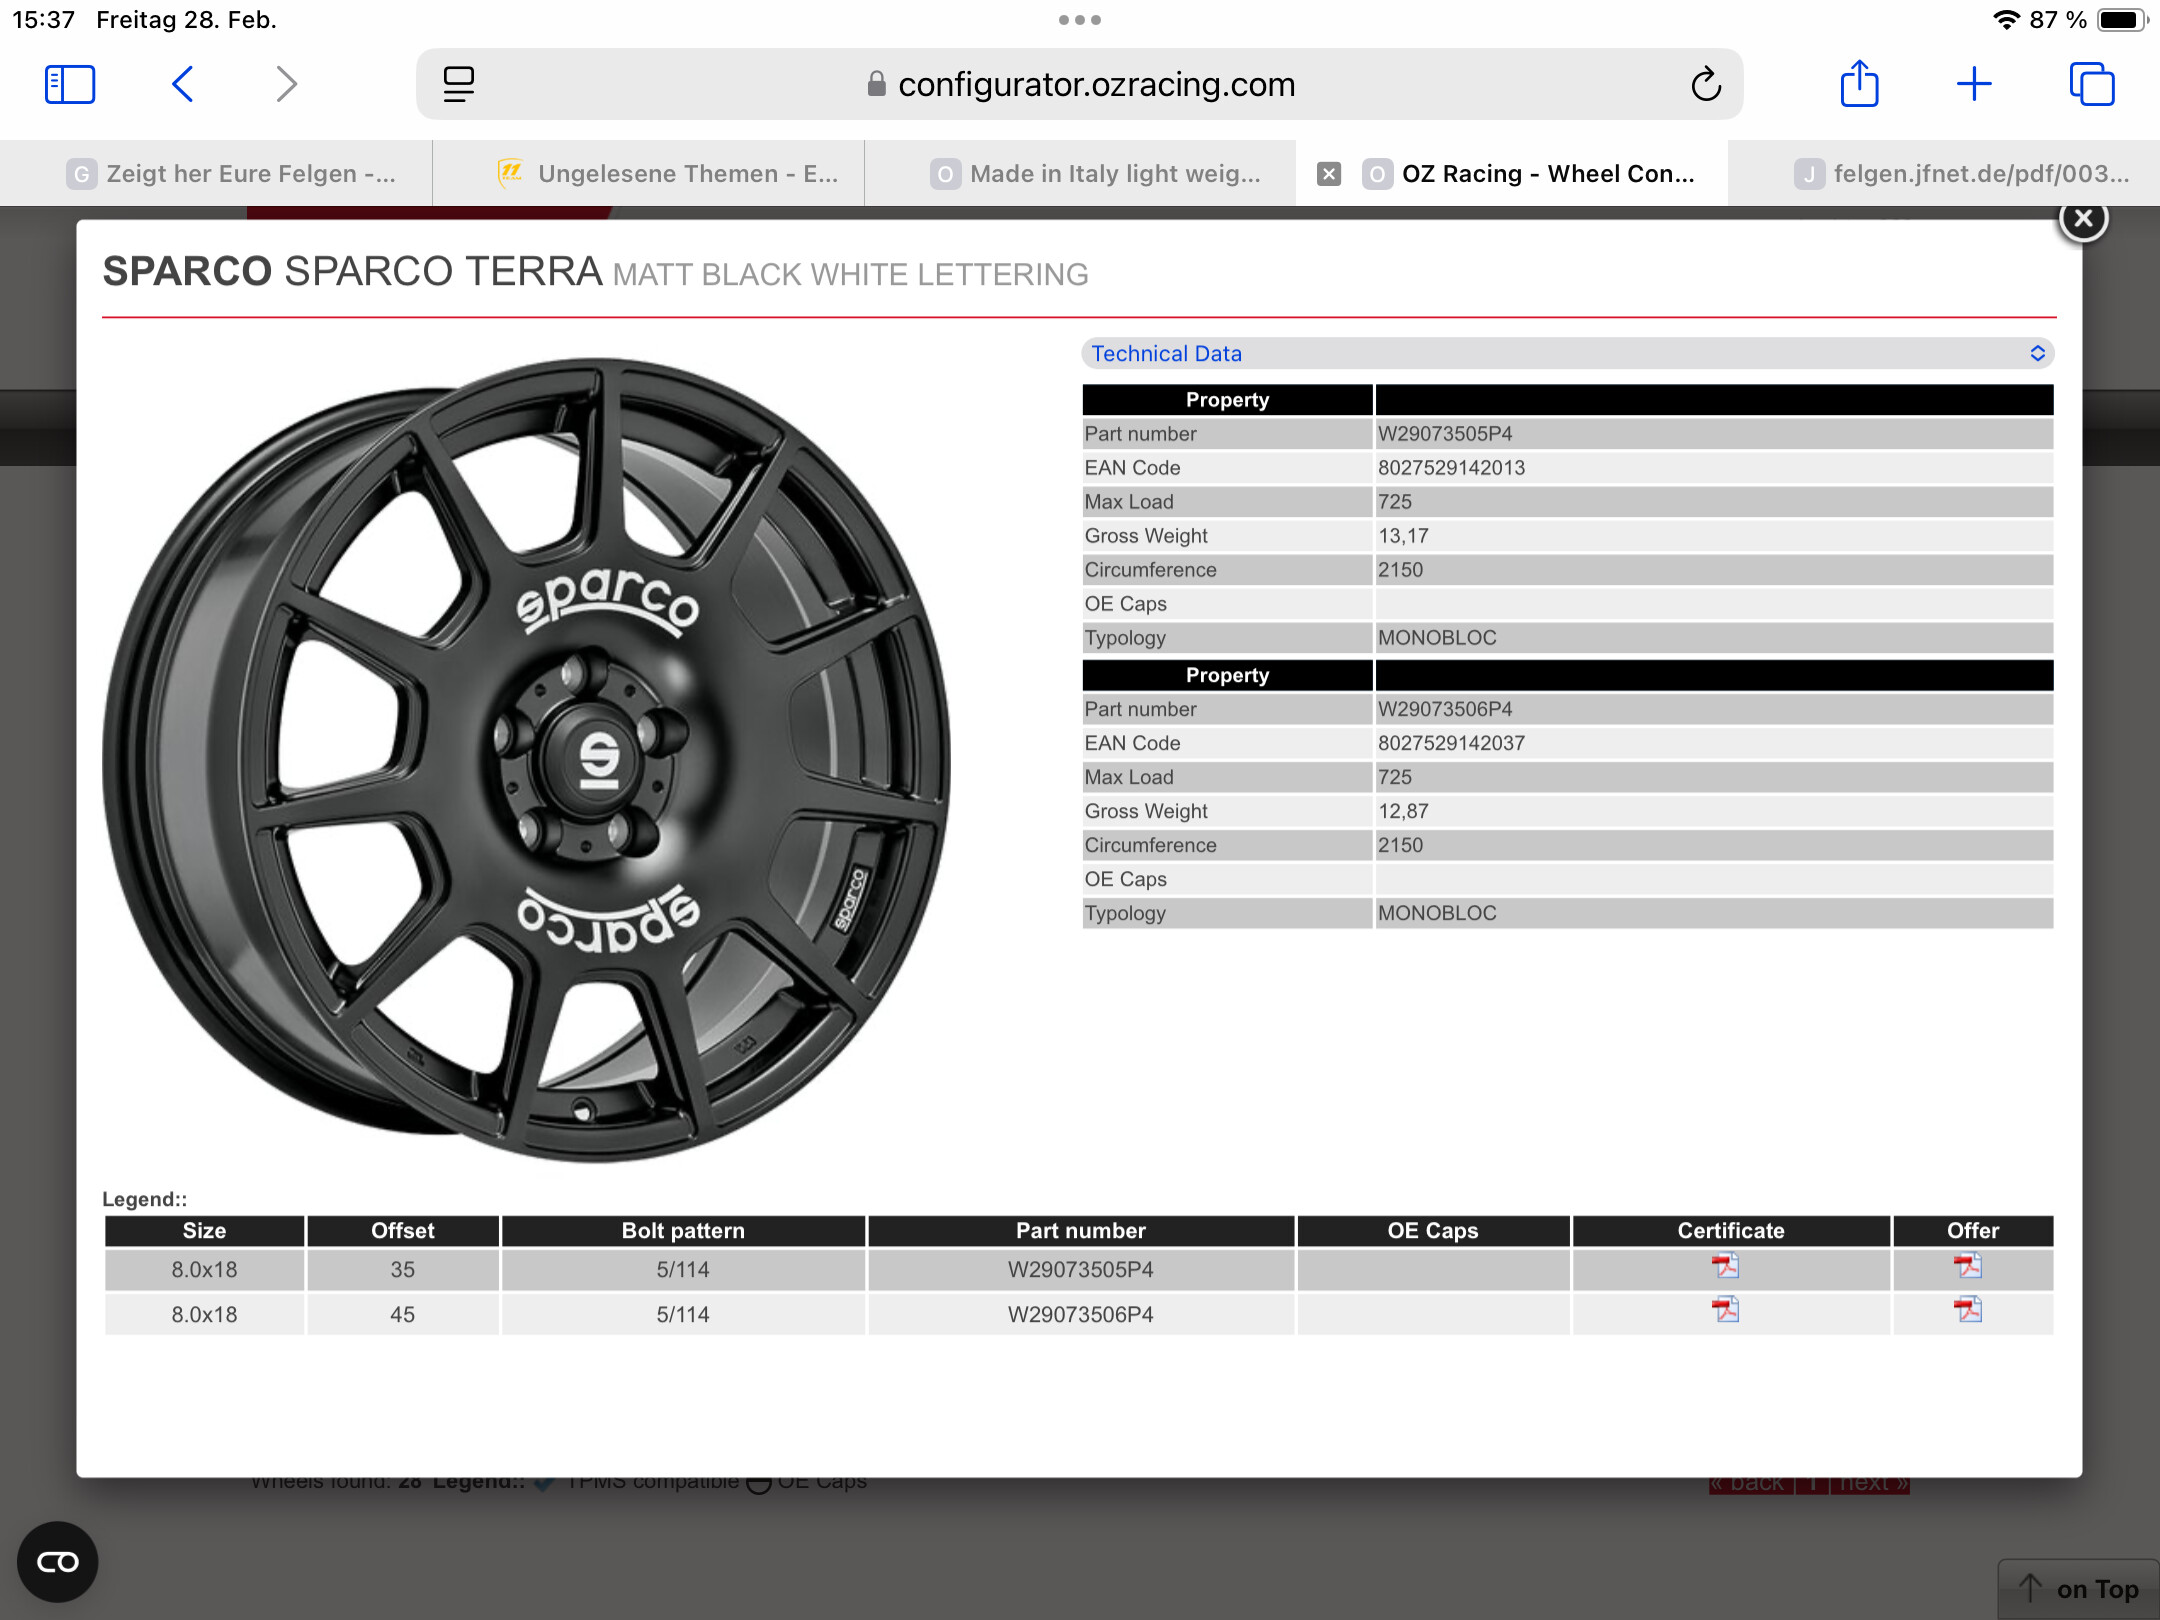This screenshot has height=1620, width=2160.
Task: Click the on Top button
Action: (2079, 1589)
